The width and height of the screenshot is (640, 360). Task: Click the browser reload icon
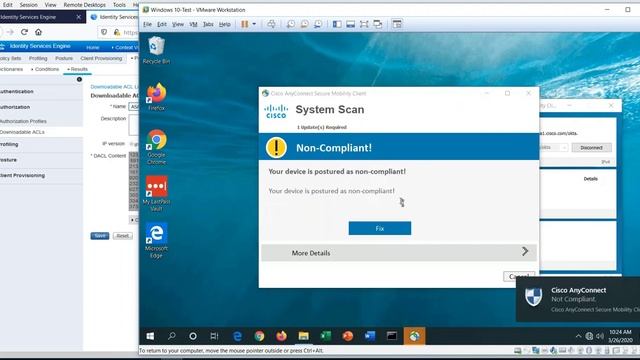click(24, 32)
